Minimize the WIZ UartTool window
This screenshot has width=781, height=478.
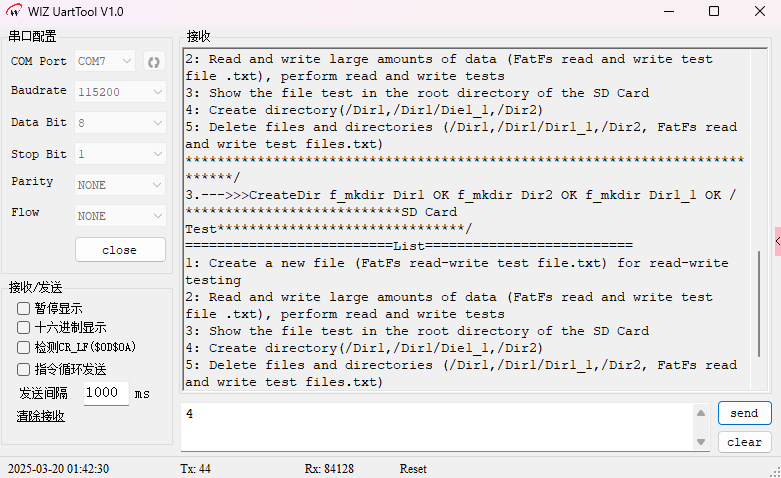click(x=668, y=11)
